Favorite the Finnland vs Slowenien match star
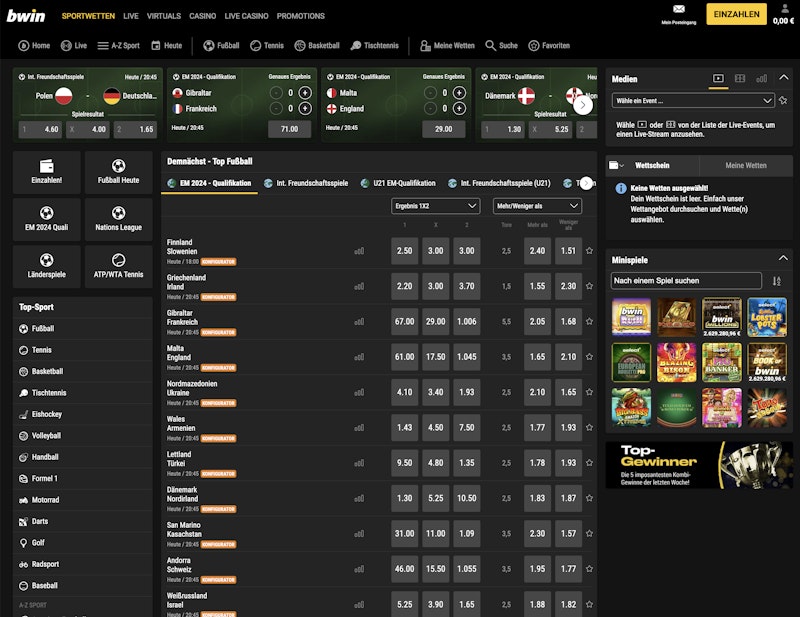This screenshot has height=617, width=800. tap(589, 252)
